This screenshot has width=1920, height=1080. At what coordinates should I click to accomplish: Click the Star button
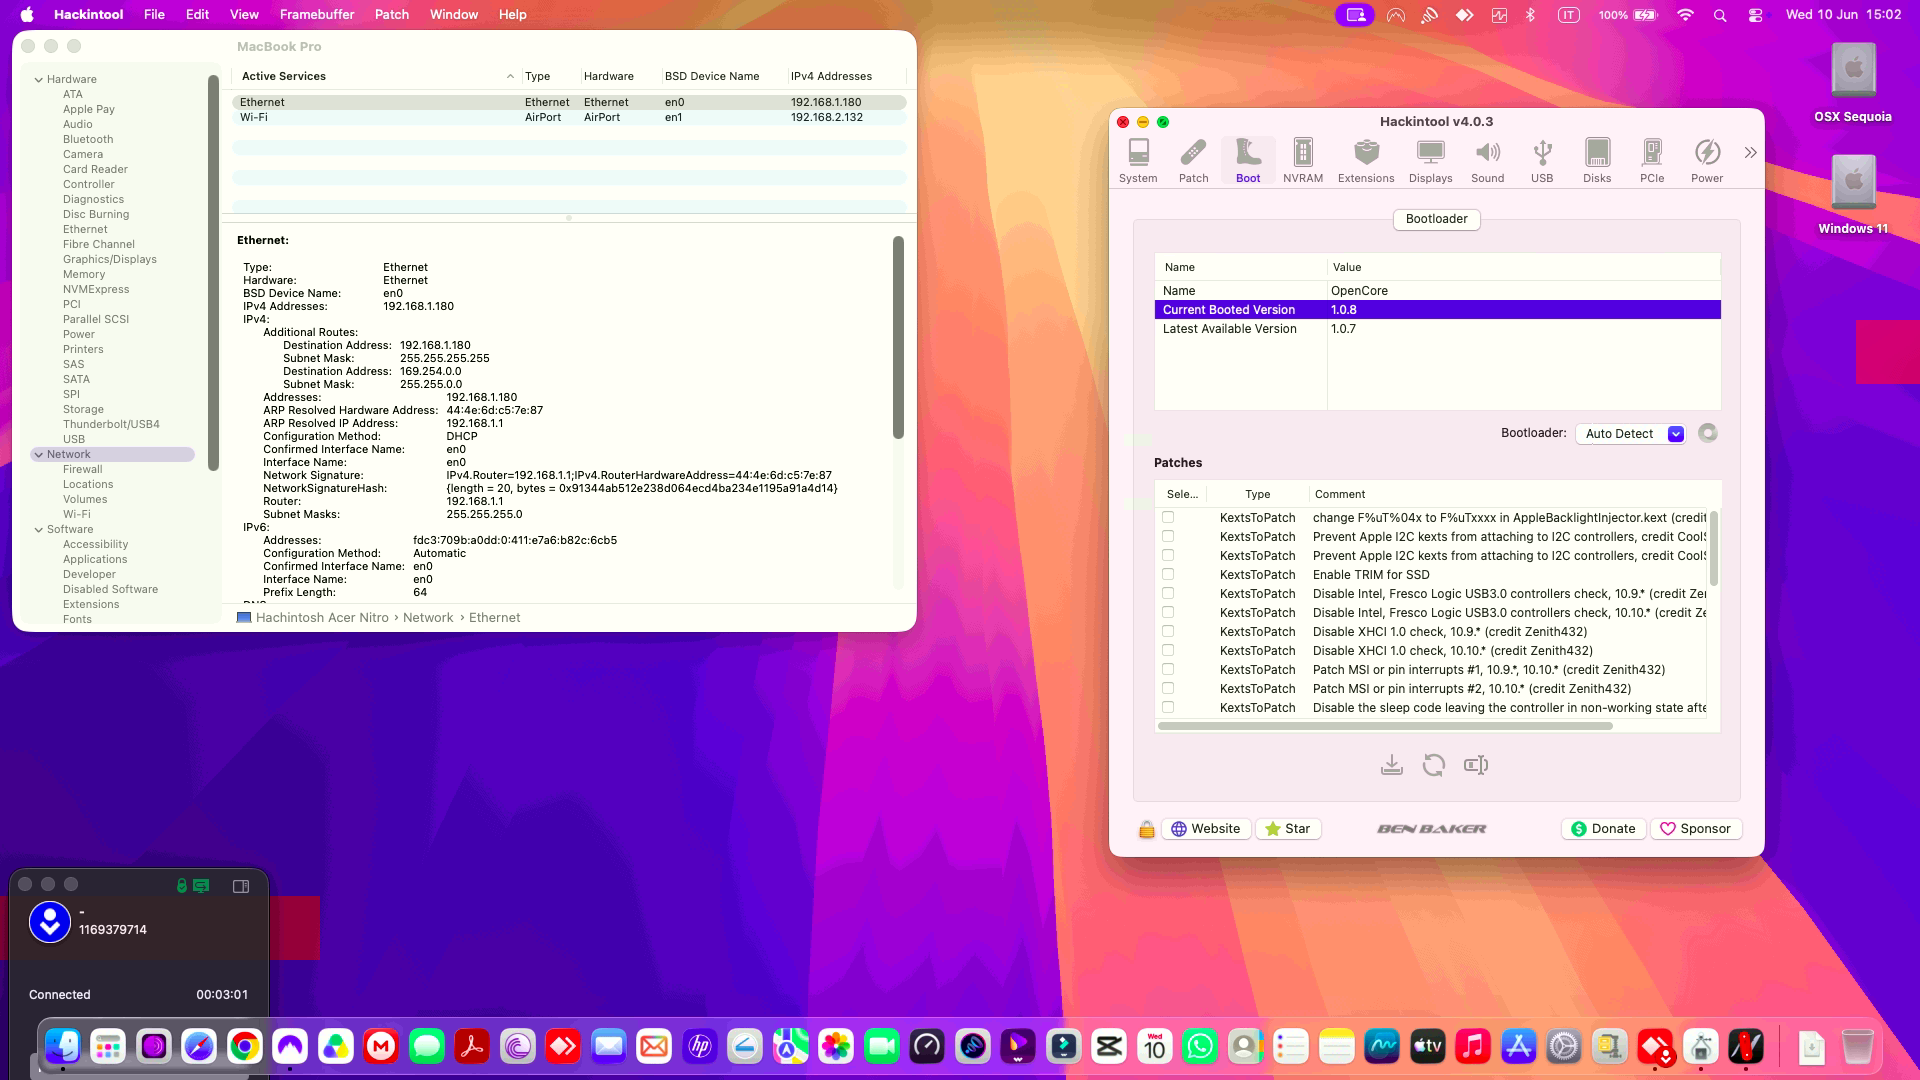(1288, 829)
